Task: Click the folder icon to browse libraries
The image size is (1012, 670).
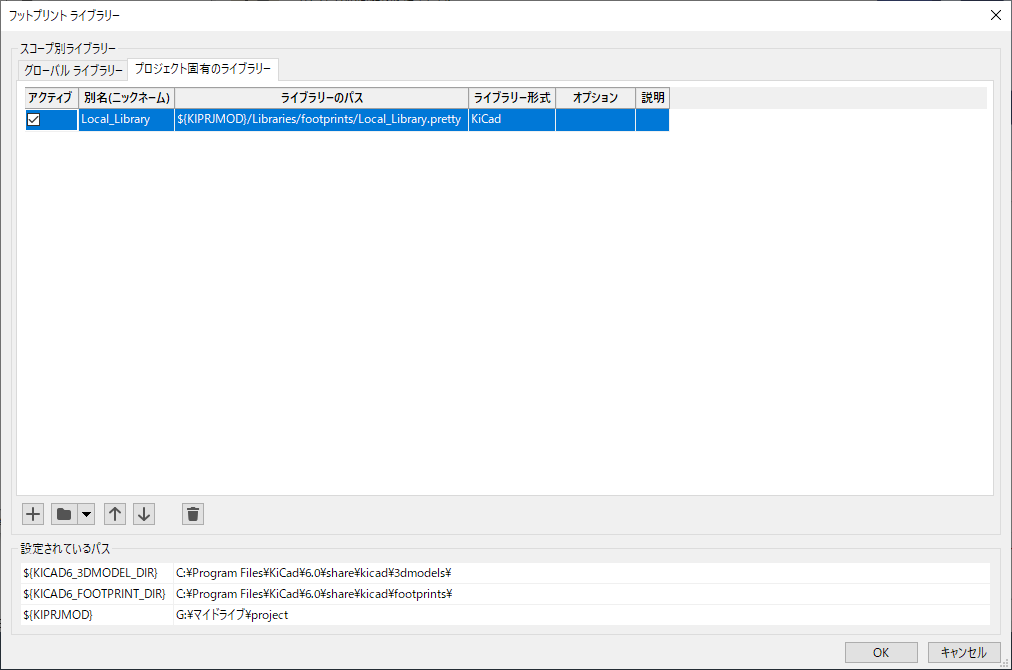Action: coord(64,514)
